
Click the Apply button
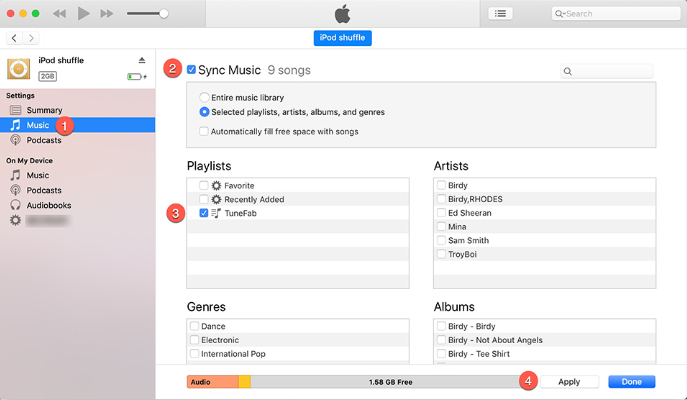(569, 382)
